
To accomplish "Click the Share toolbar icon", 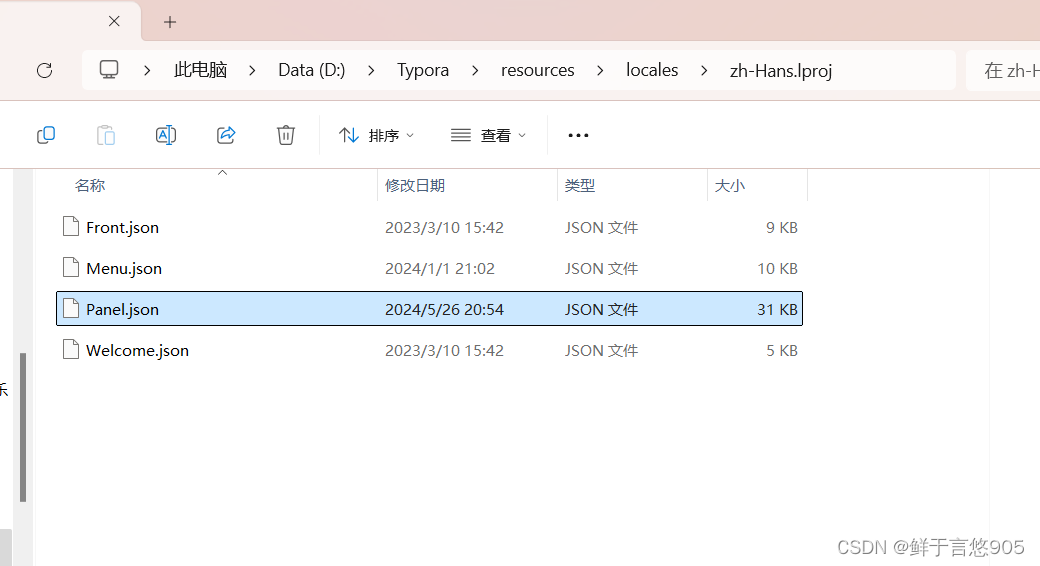I will (x=226, y=135).
